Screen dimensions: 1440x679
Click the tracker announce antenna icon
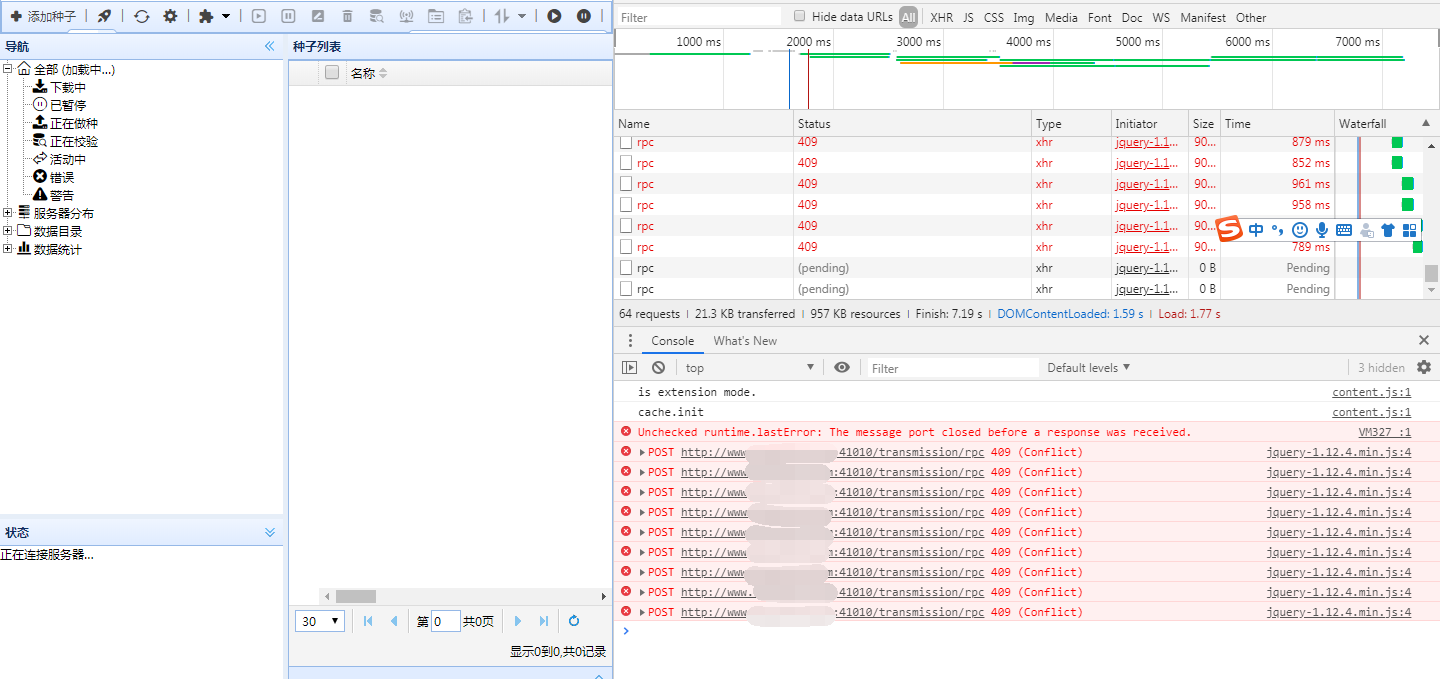click(x=406, y=16)
